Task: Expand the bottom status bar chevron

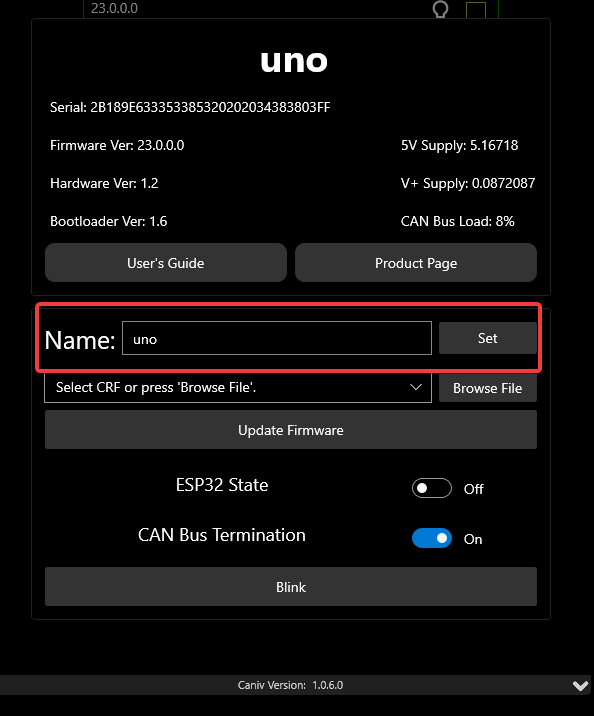Action: click(580, 685)
